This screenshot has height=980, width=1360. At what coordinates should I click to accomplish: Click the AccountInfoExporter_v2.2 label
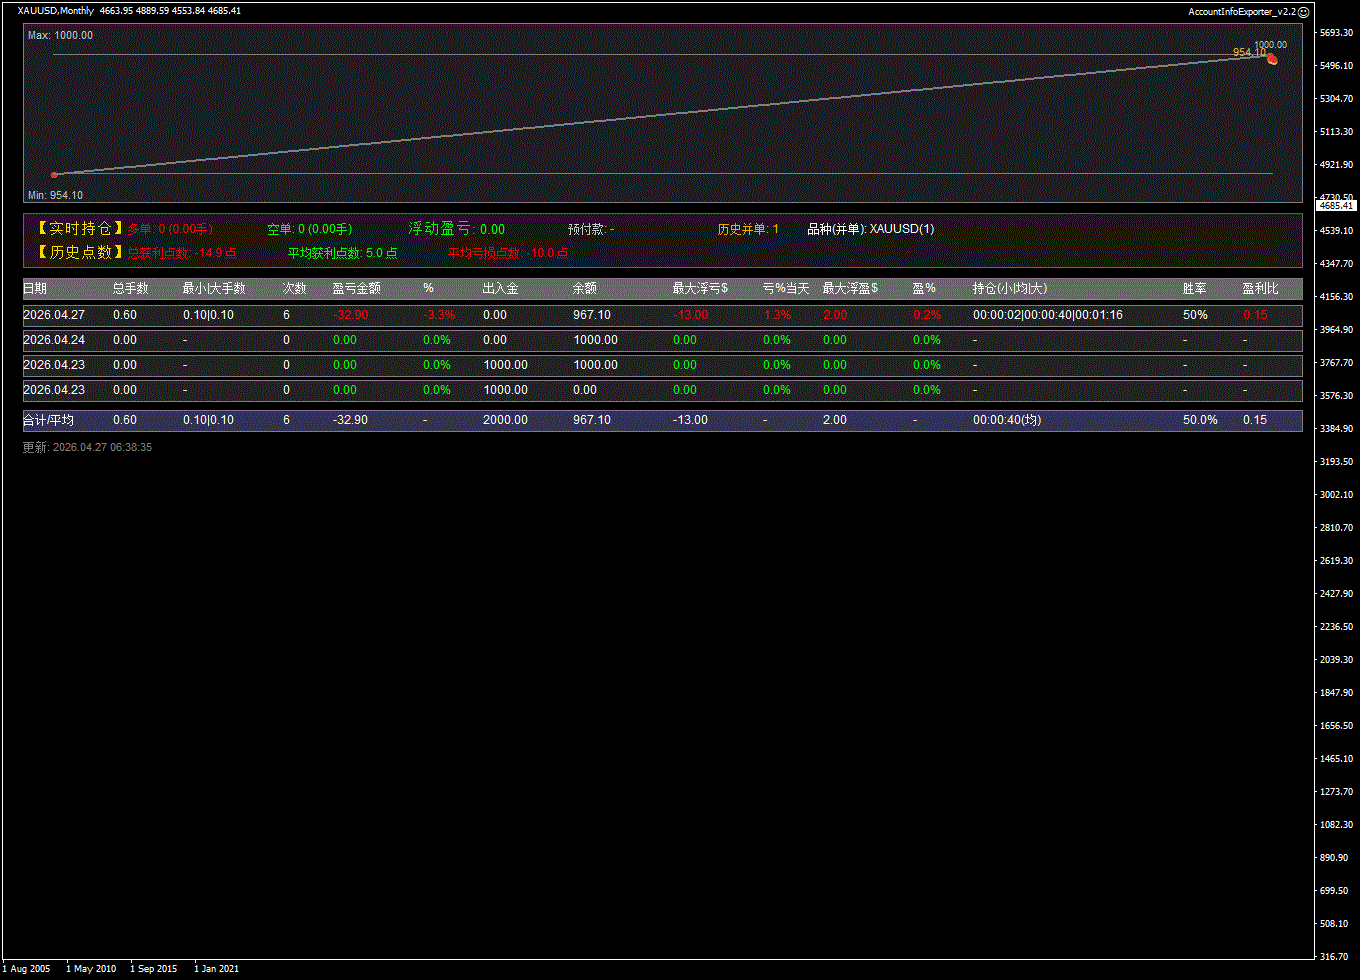click(x=1242, y=12)
